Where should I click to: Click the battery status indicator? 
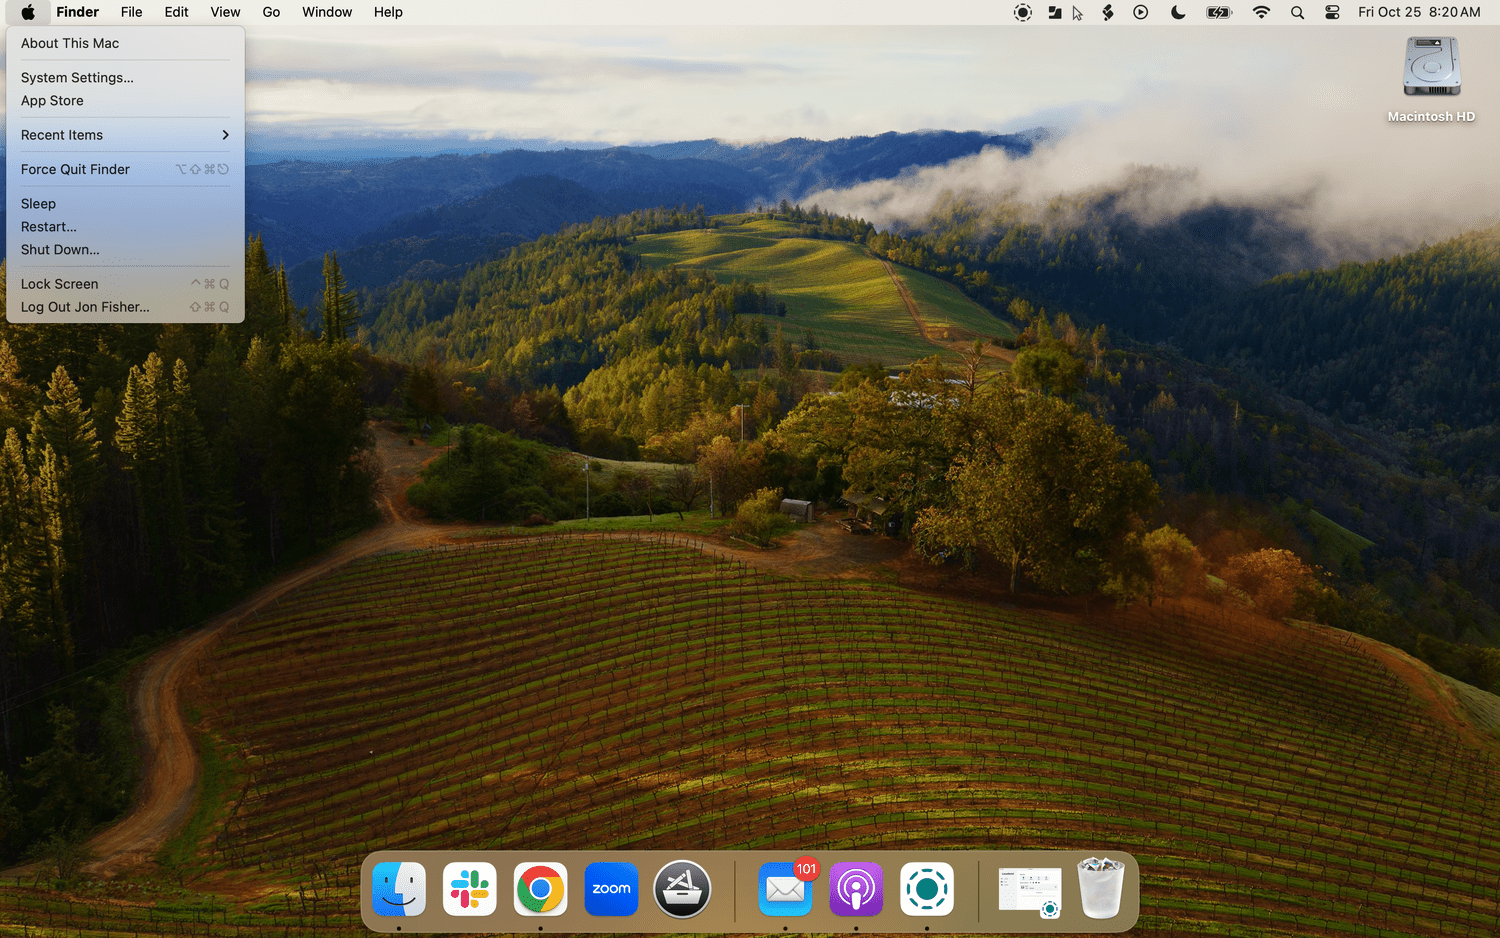click(x=1219, y=12)
